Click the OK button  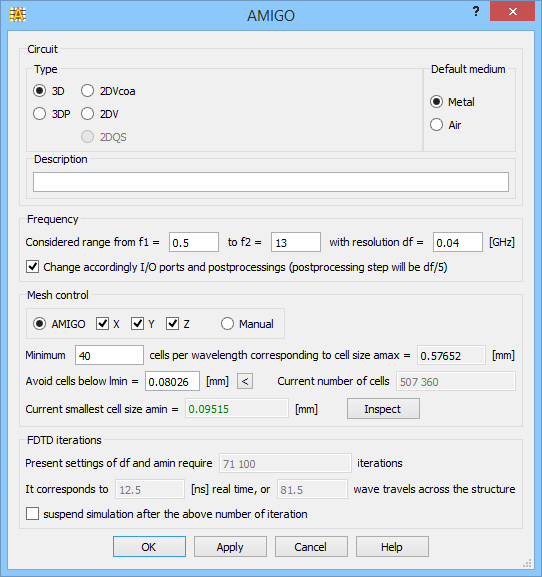[x=149, y=547]
